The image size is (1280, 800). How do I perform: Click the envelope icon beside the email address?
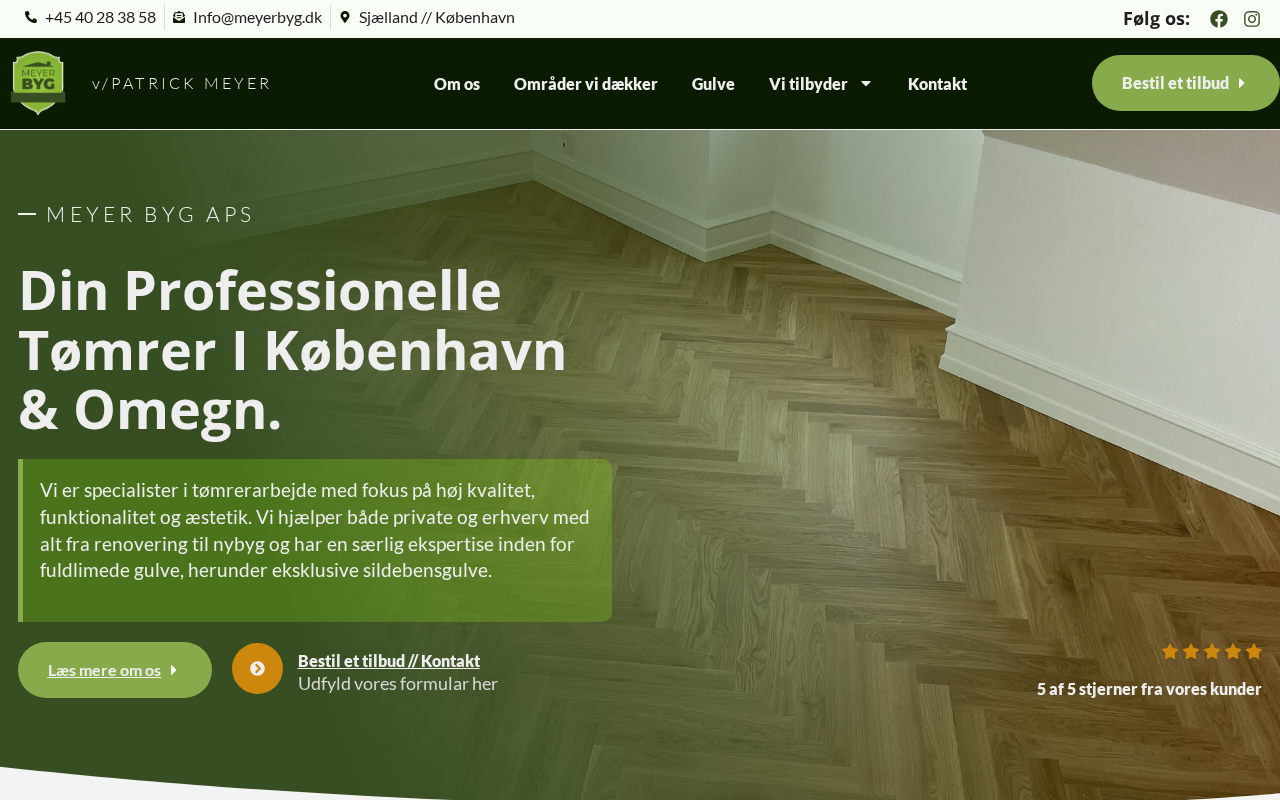(x=179, y=17)
